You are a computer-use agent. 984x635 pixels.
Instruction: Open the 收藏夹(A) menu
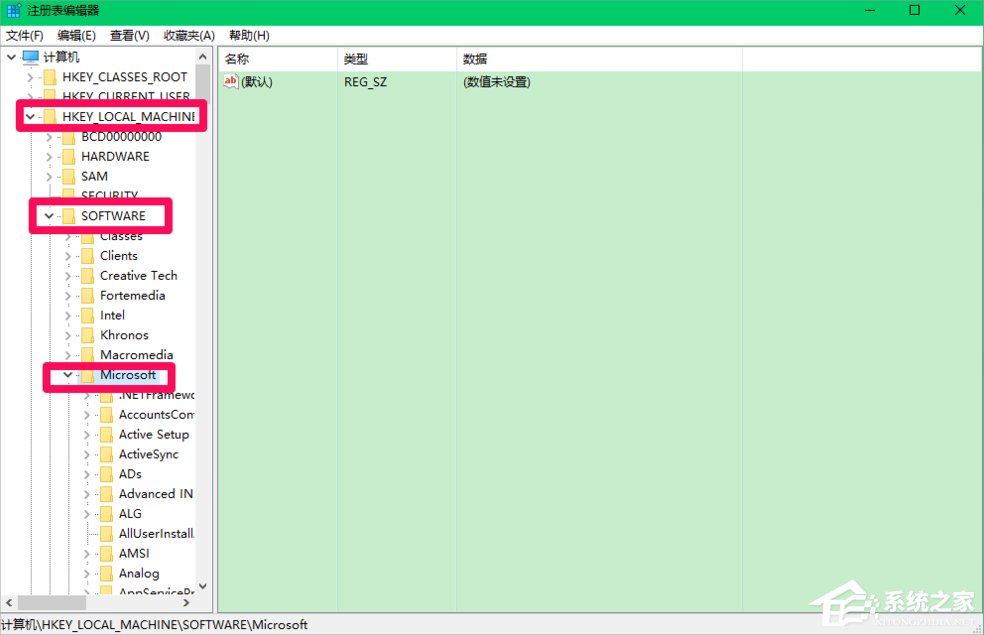coord(189,35)
